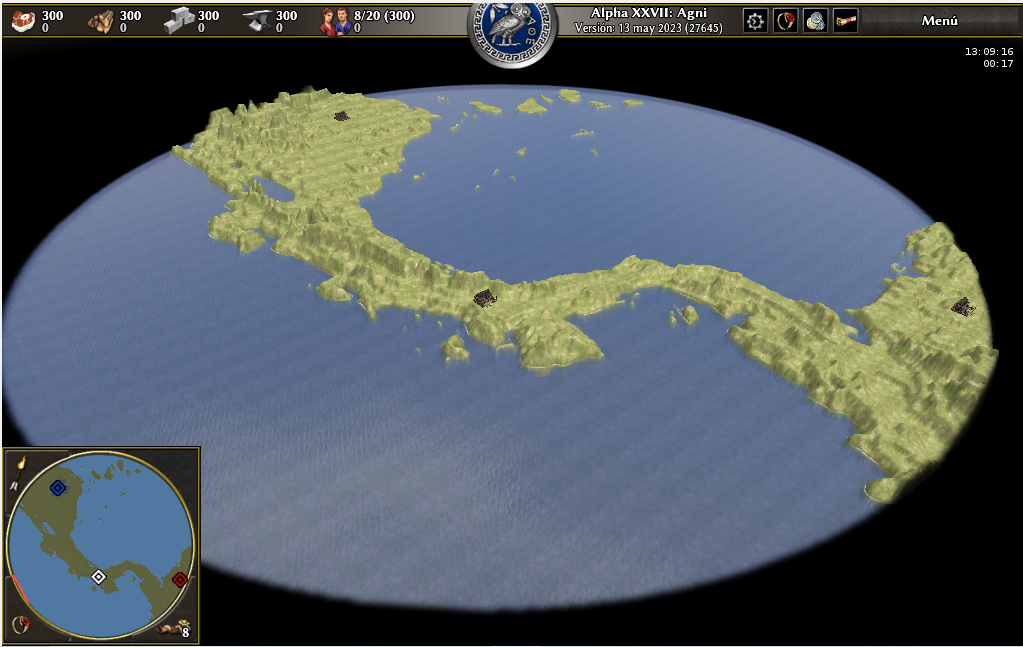The image size is (1023, 647).
Task: Toggle diplomacy colors ring on minimap
Action: click(19, 625)
